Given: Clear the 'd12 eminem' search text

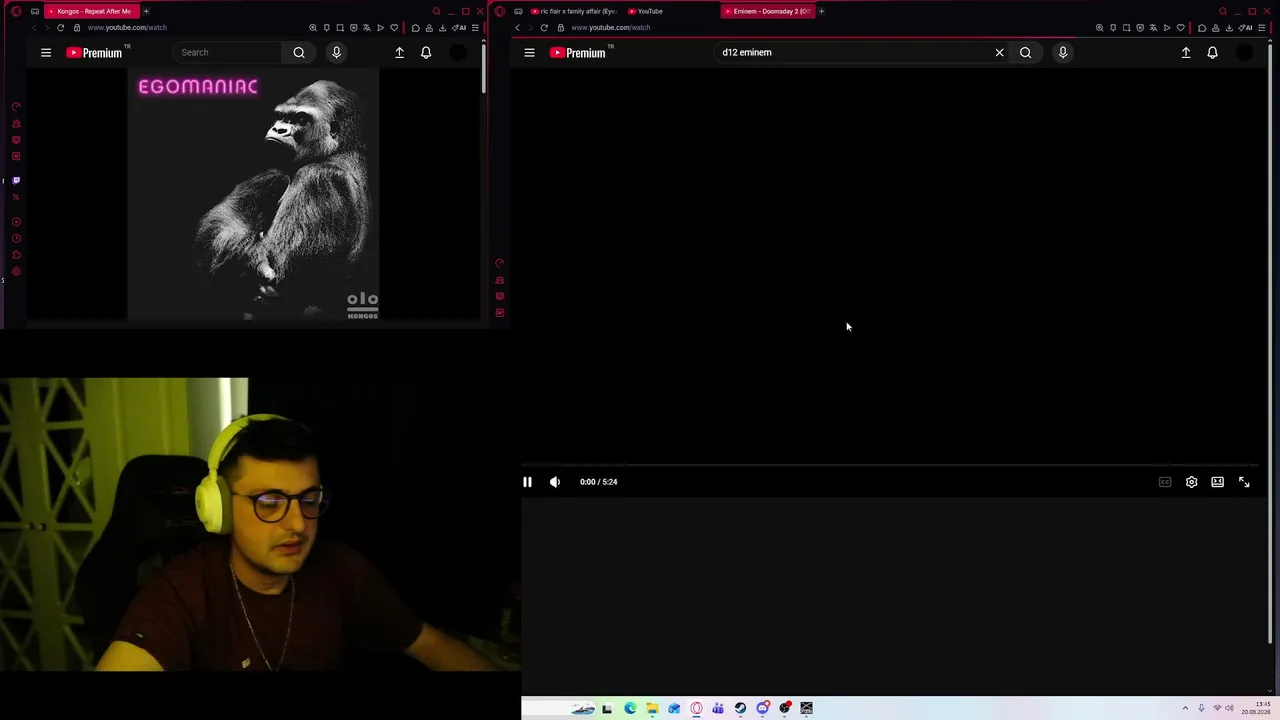Looking at the screenshot, I should click(x=999, y=52).
